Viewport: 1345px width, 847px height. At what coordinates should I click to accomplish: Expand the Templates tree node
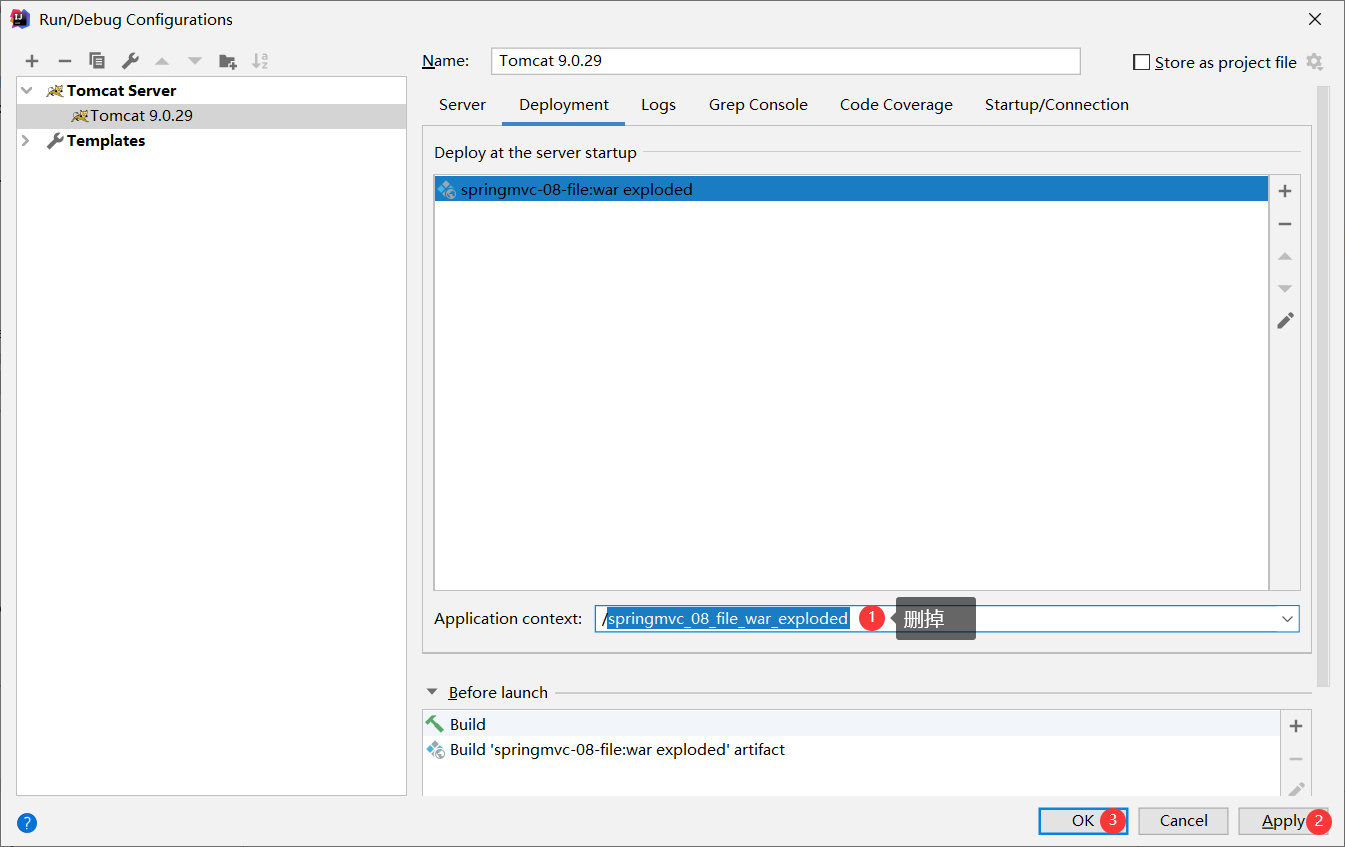pos(27,141)
